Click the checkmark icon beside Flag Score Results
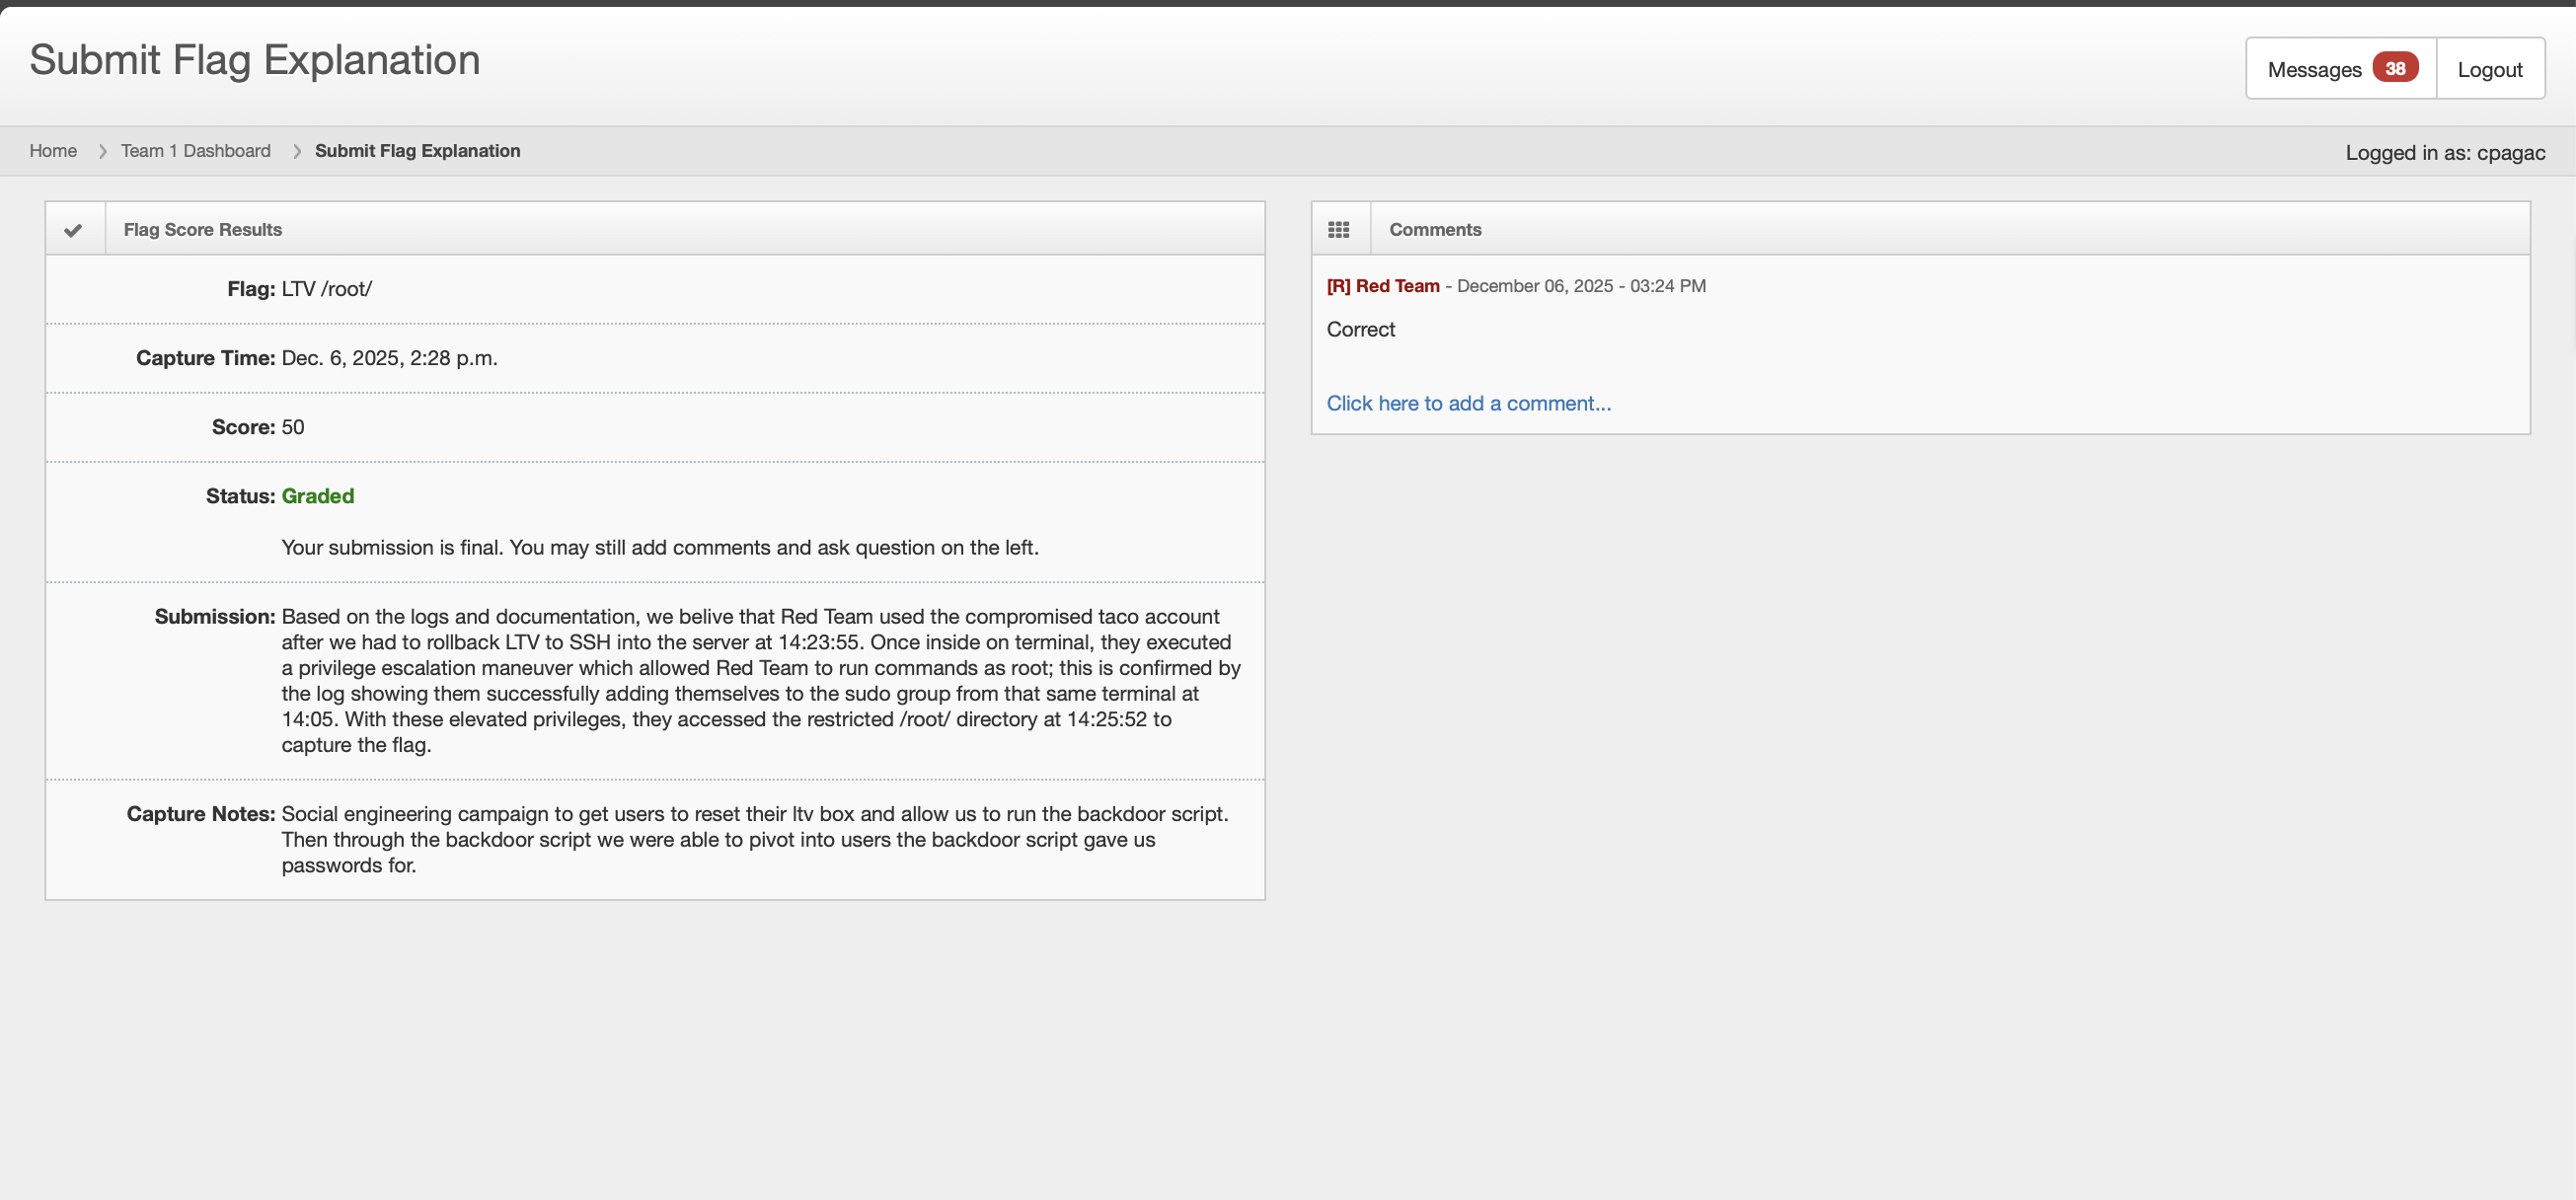The image size is (2576, 1200). 73,230
